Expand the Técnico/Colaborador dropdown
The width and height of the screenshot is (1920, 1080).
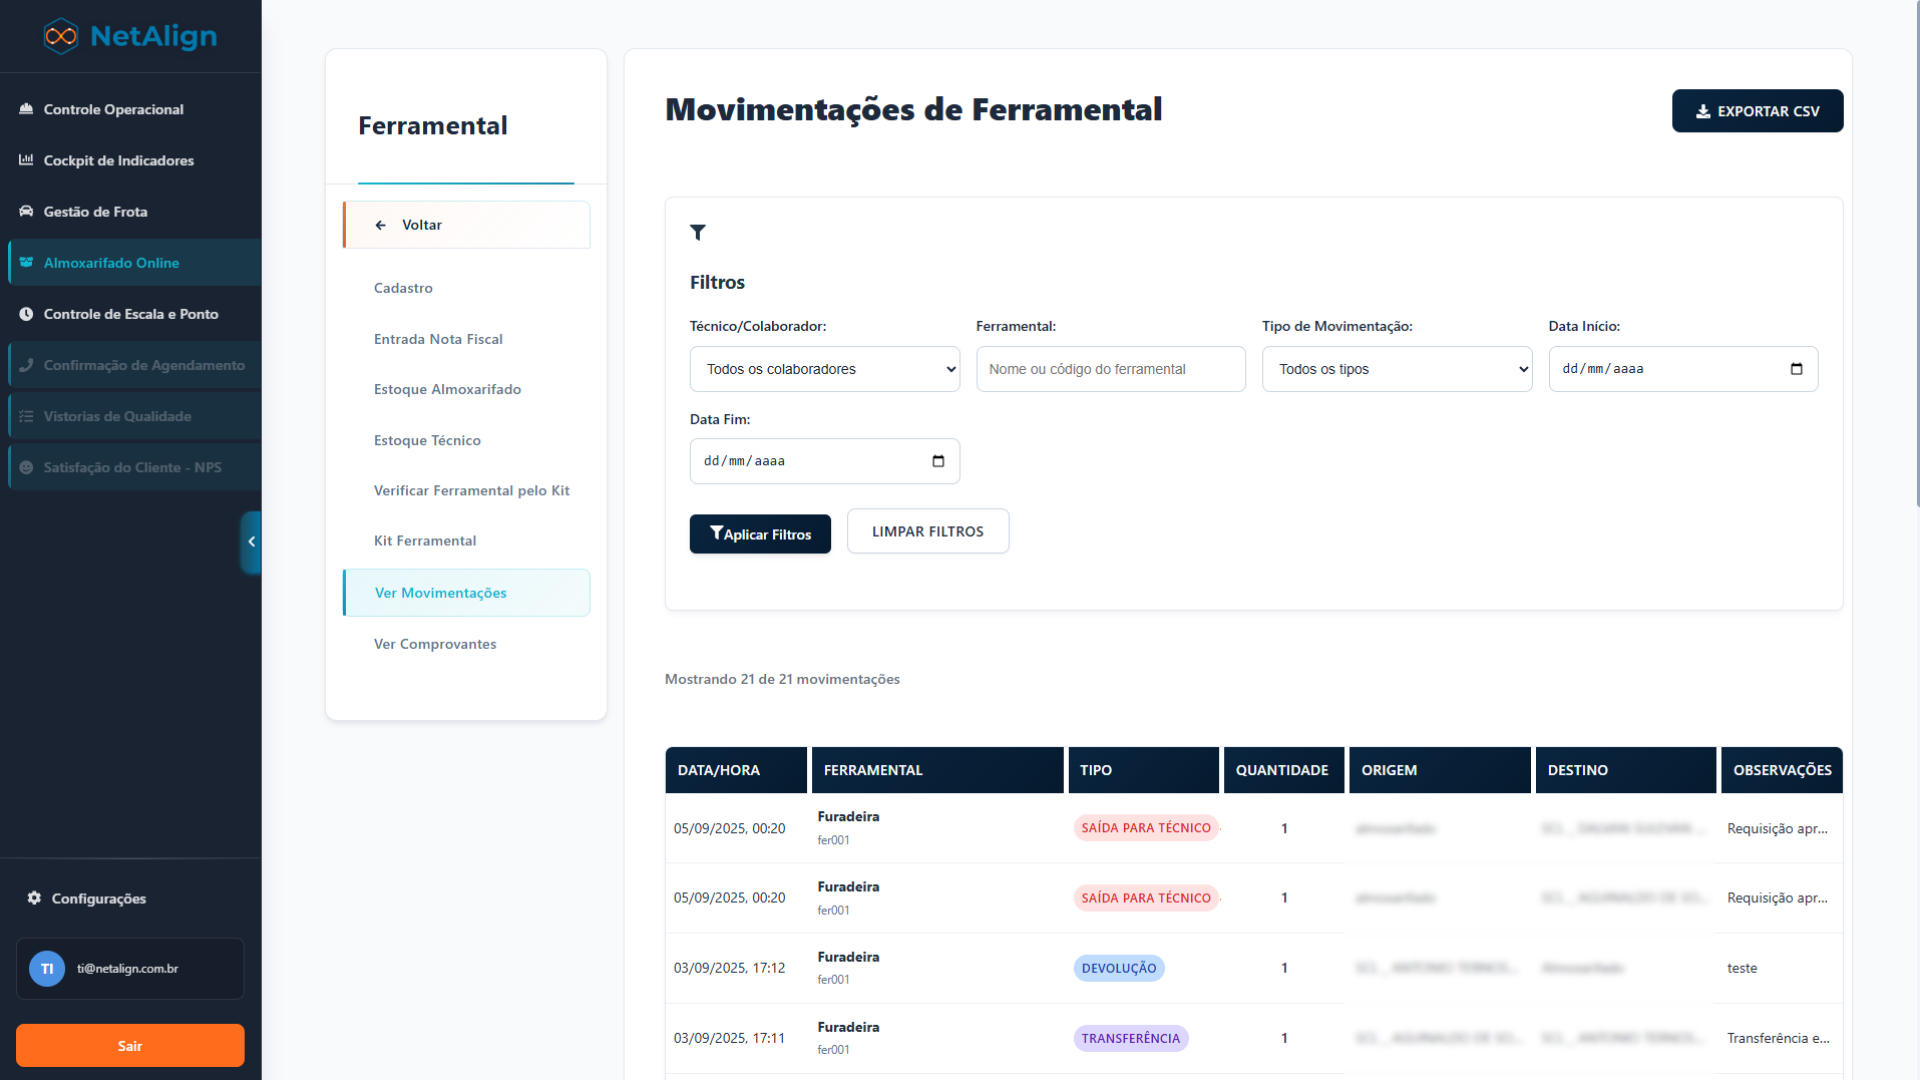824,369
